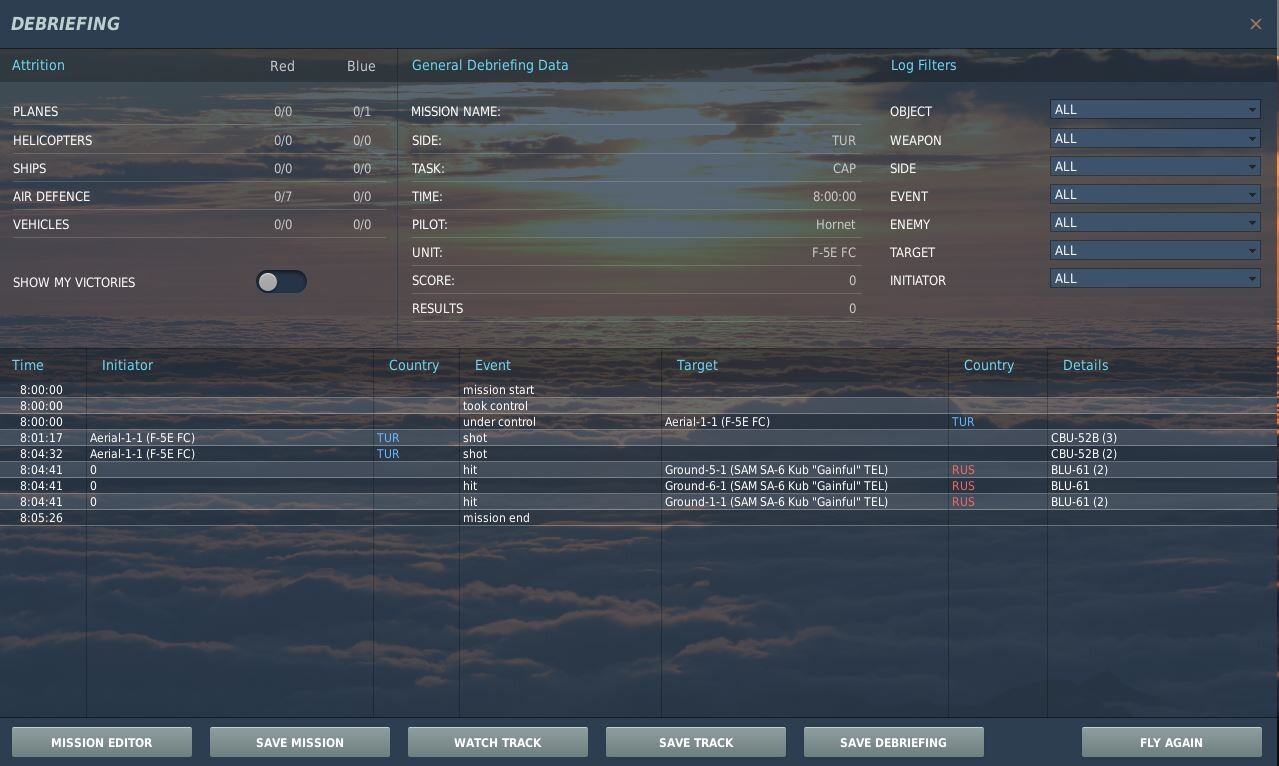Click the Save Debriefing button
This screenshot has height=766, width=1279.
tap(894, 742)
